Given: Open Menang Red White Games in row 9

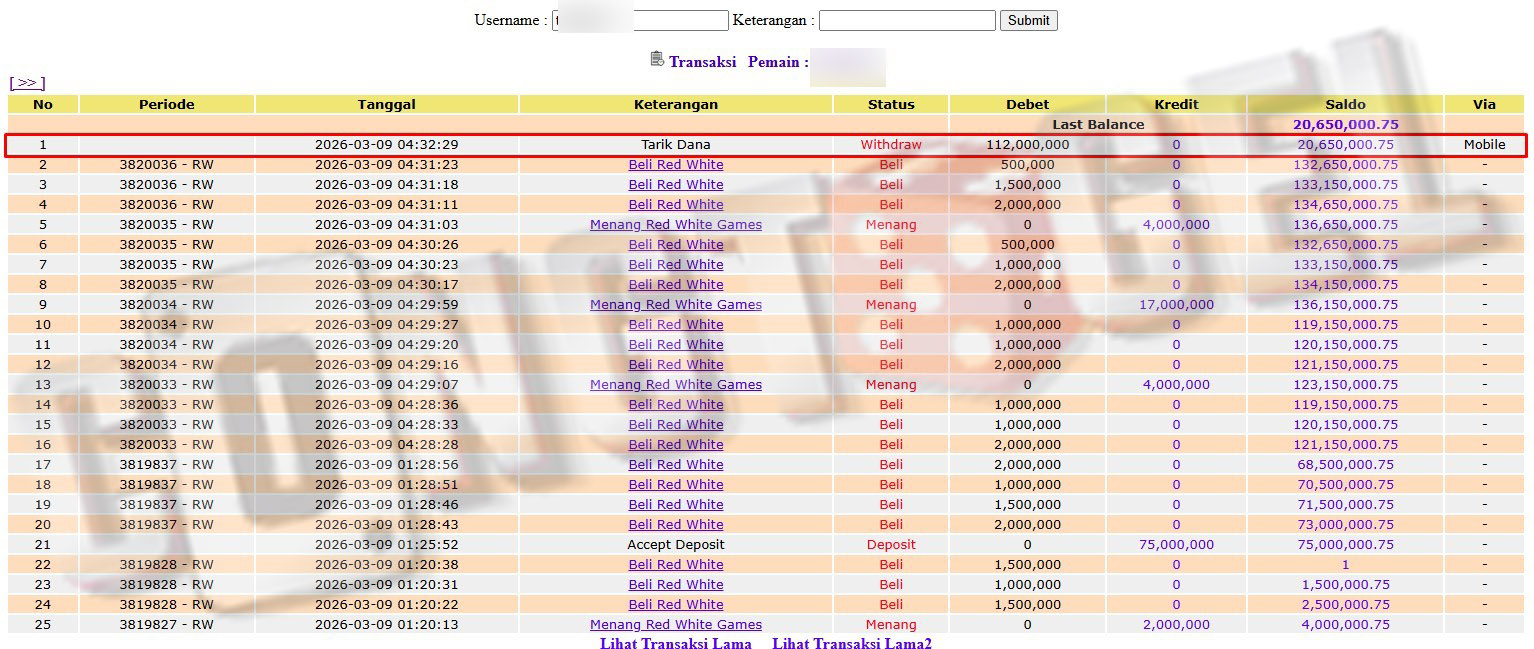Looking at the screenshot, I should (675, 304).
